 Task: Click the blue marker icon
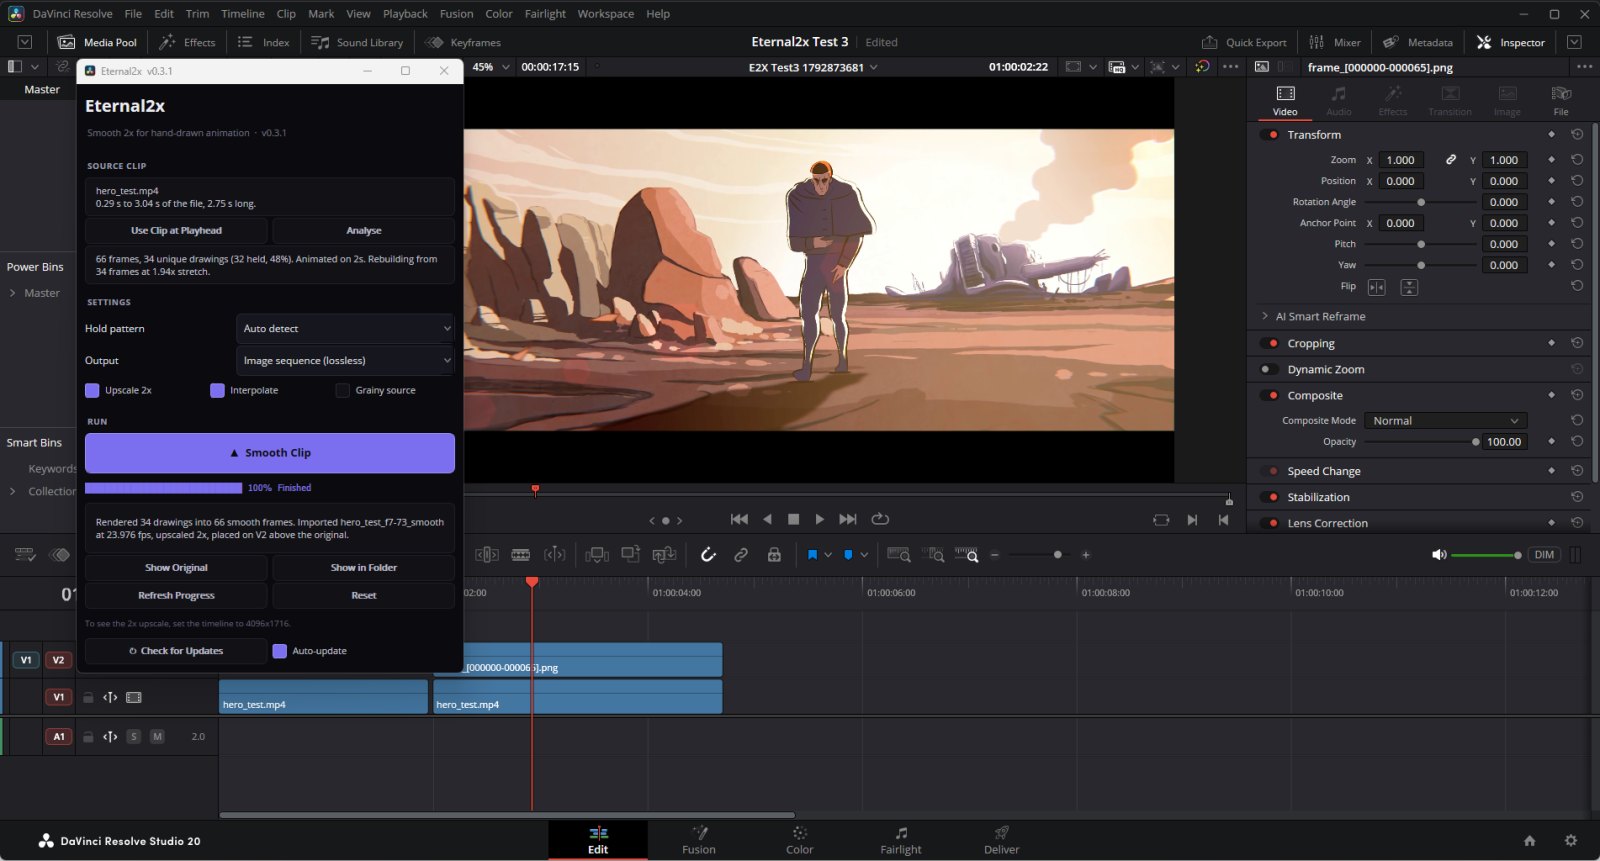848,555
